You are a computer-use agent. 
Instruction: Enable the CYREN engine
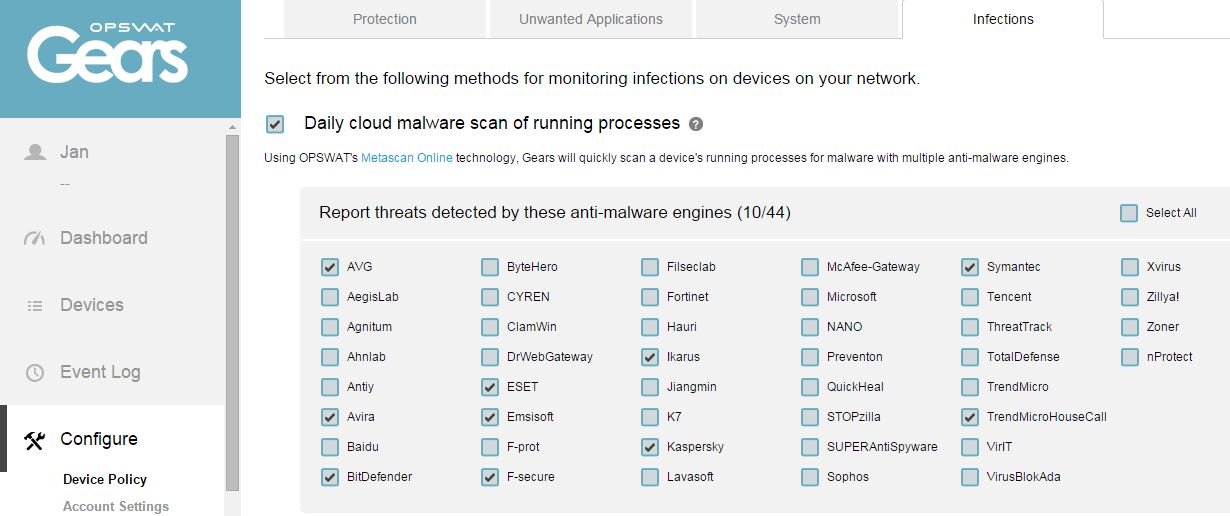(490, 297)
